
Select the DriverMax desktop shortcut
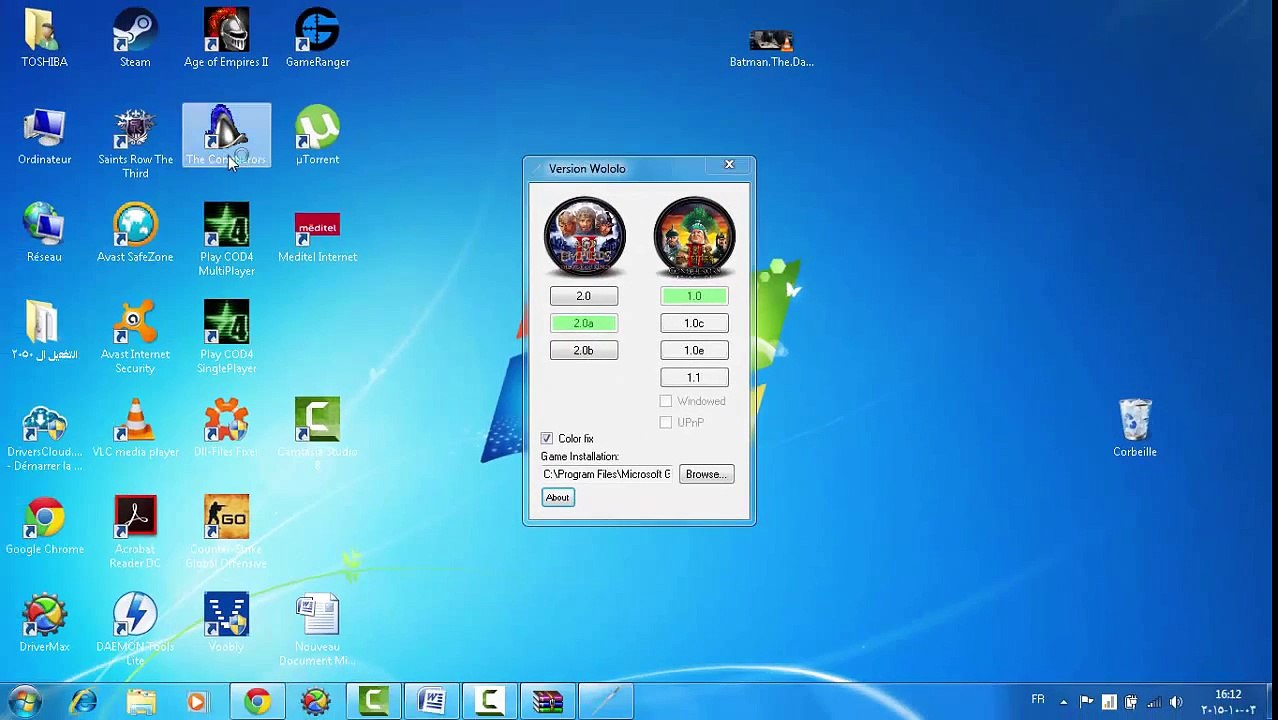point(44,622)
